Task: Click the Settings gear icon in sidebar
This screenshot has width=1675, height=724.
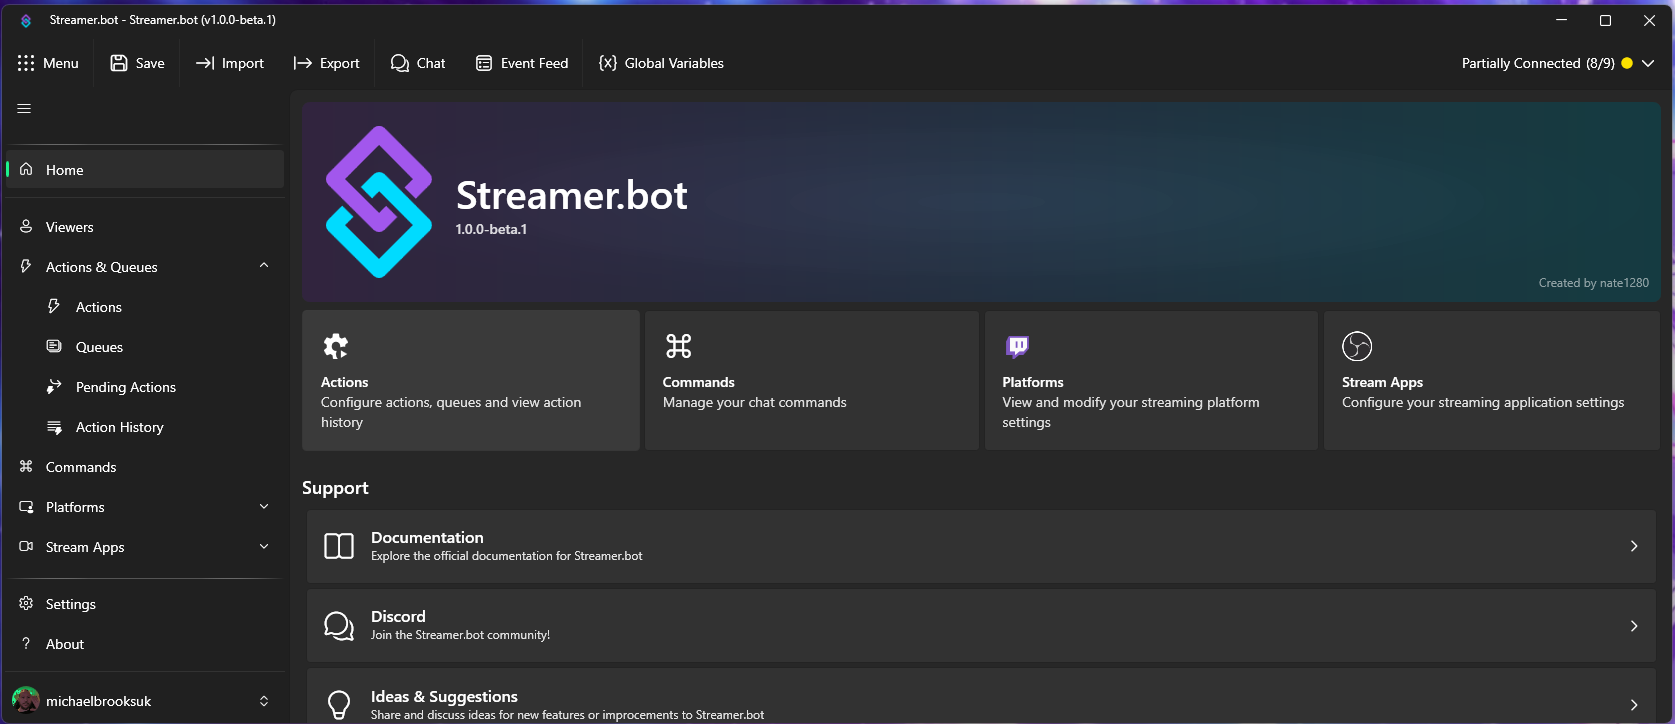Action: tap(26, 603)
